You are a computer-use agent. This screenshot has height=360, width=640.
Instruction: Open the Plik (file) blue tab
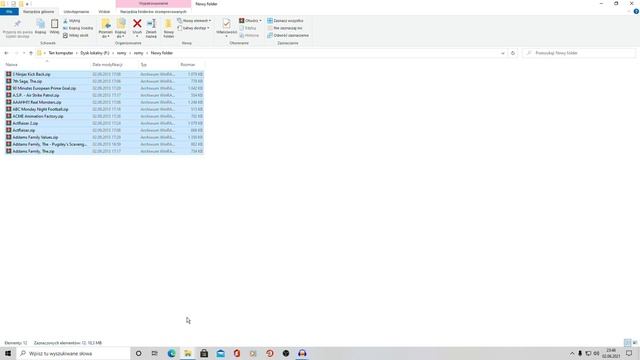9,12
